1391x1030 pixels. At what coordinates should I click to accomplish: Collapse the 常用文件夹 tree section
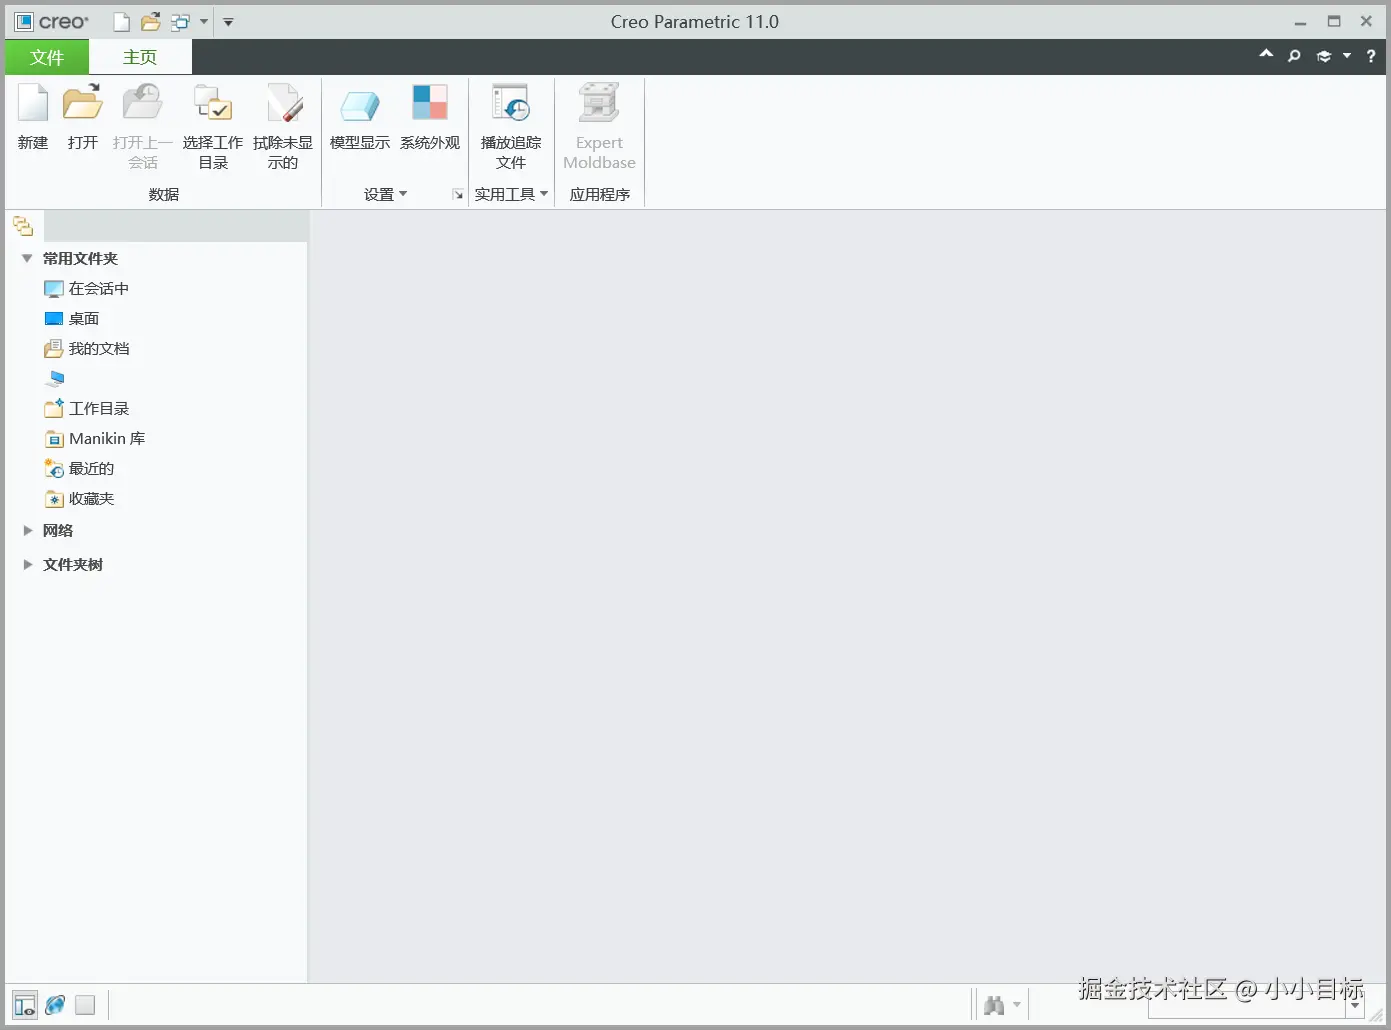click(x=27, y=258)
